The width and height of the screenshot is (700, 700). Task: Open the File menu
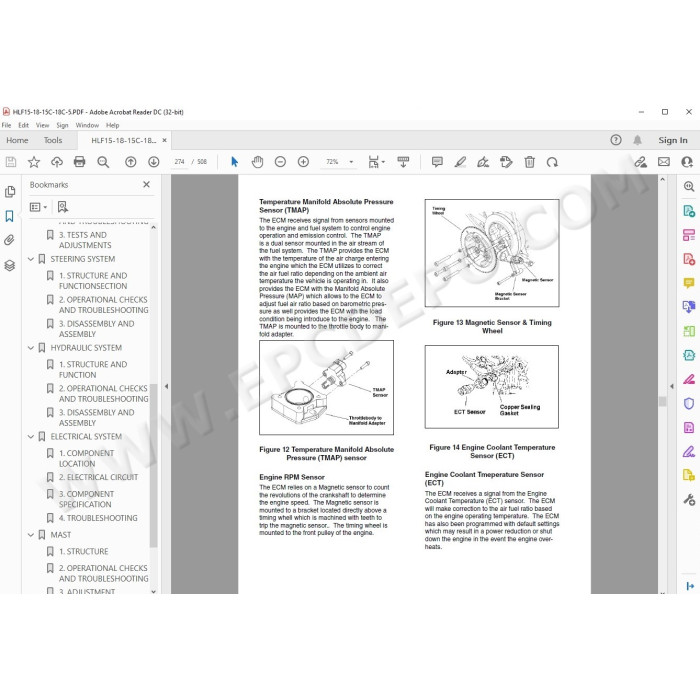point(6,125)
